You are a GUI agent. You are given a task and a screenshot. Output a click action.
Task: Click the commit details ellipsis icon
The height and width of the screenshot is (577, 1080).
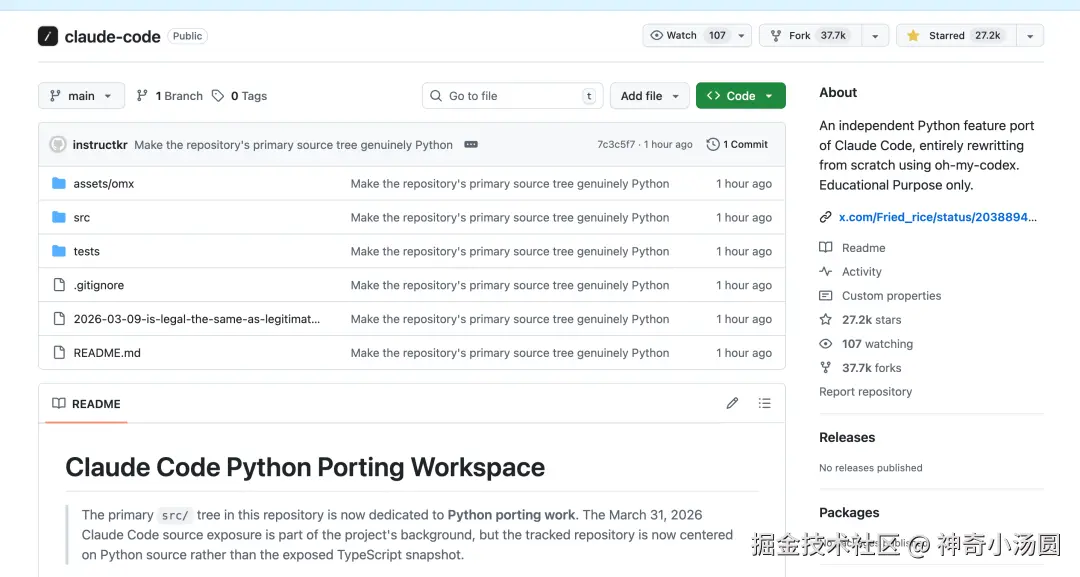[x=471, y=145]
